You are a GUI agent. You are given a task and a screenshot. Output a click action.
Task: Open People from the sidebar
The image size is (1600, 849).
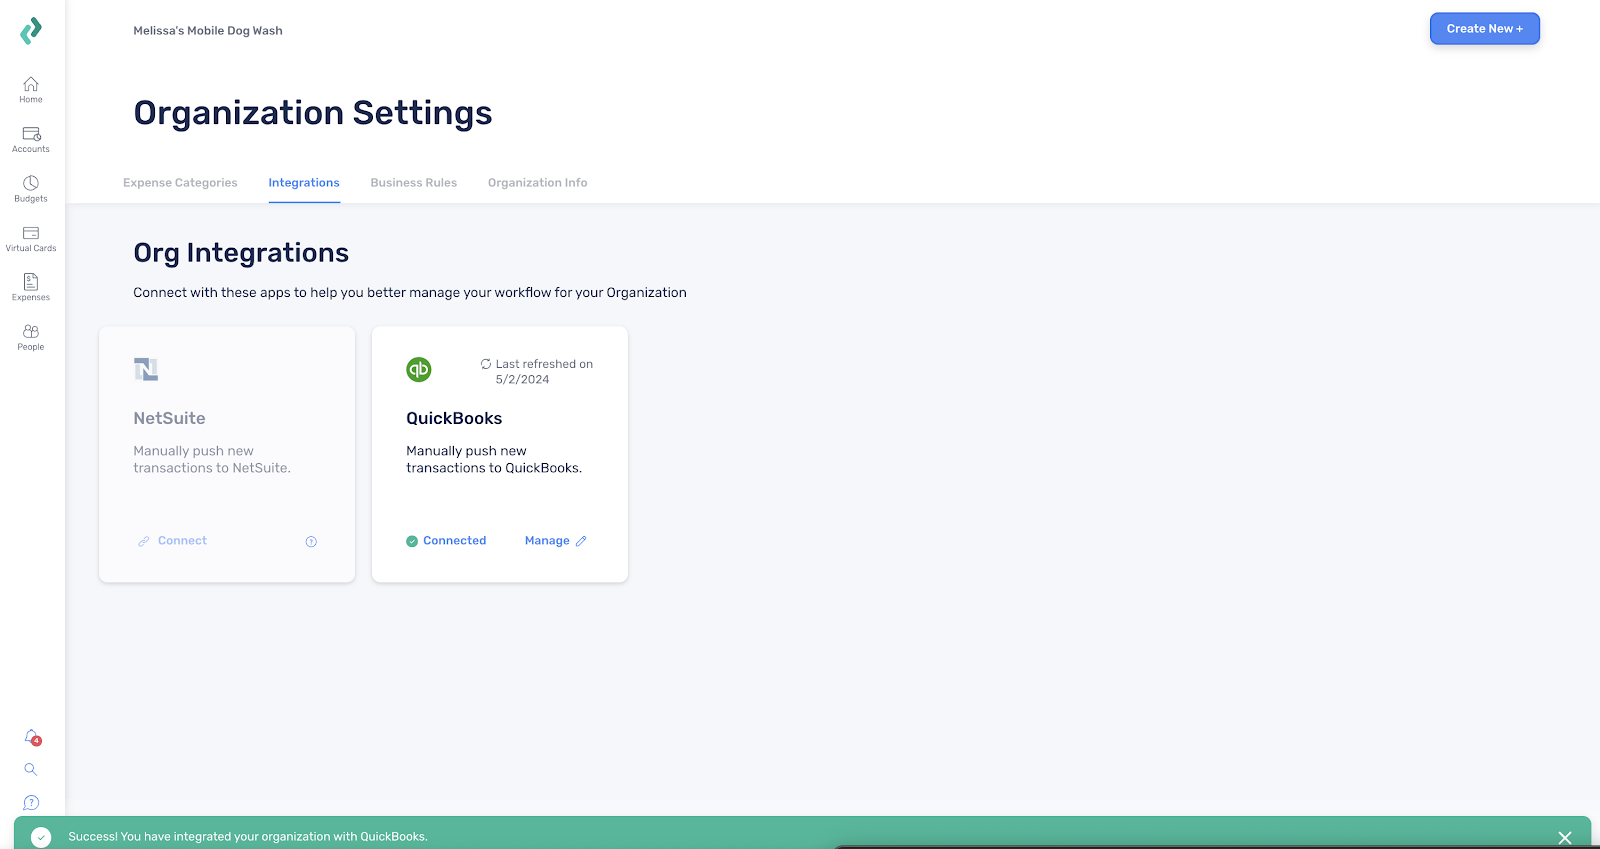tap(31, 337)
